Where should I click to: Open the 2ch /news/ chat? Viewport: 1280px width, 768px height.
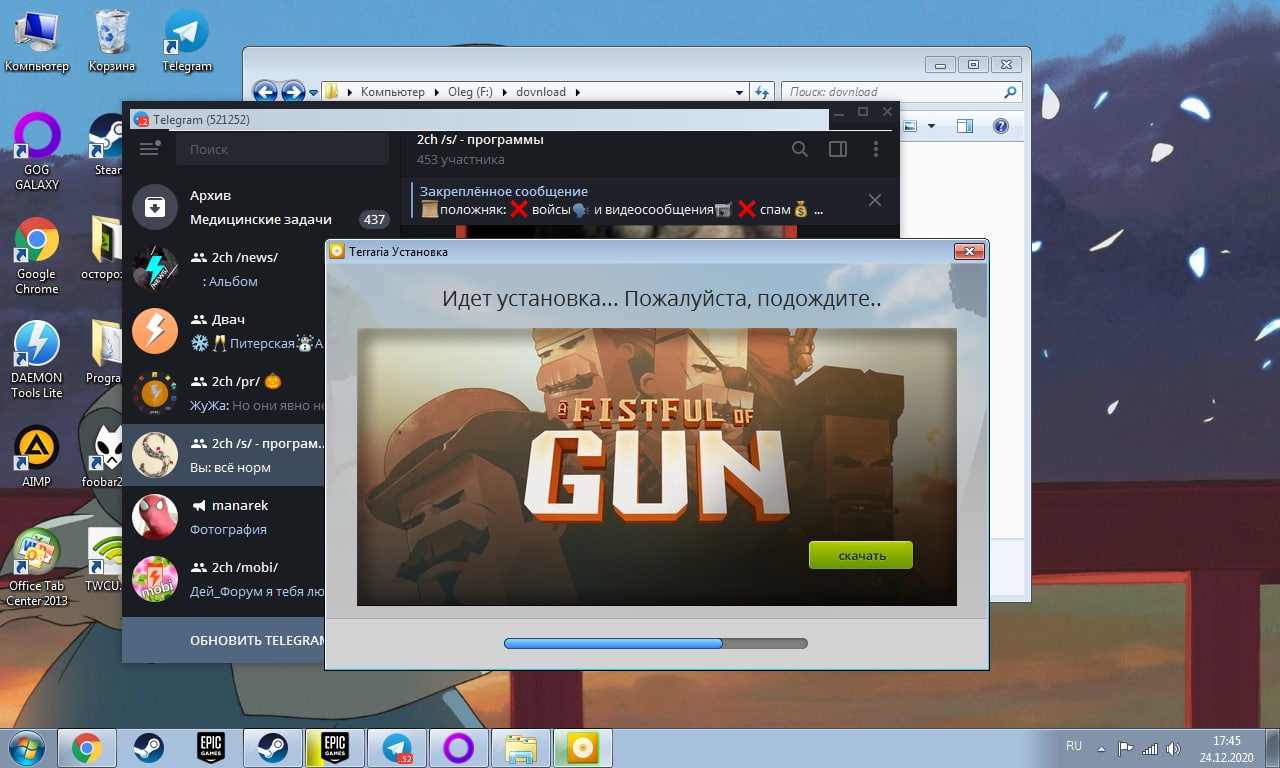pyautogui.click(x=223, y=269)
